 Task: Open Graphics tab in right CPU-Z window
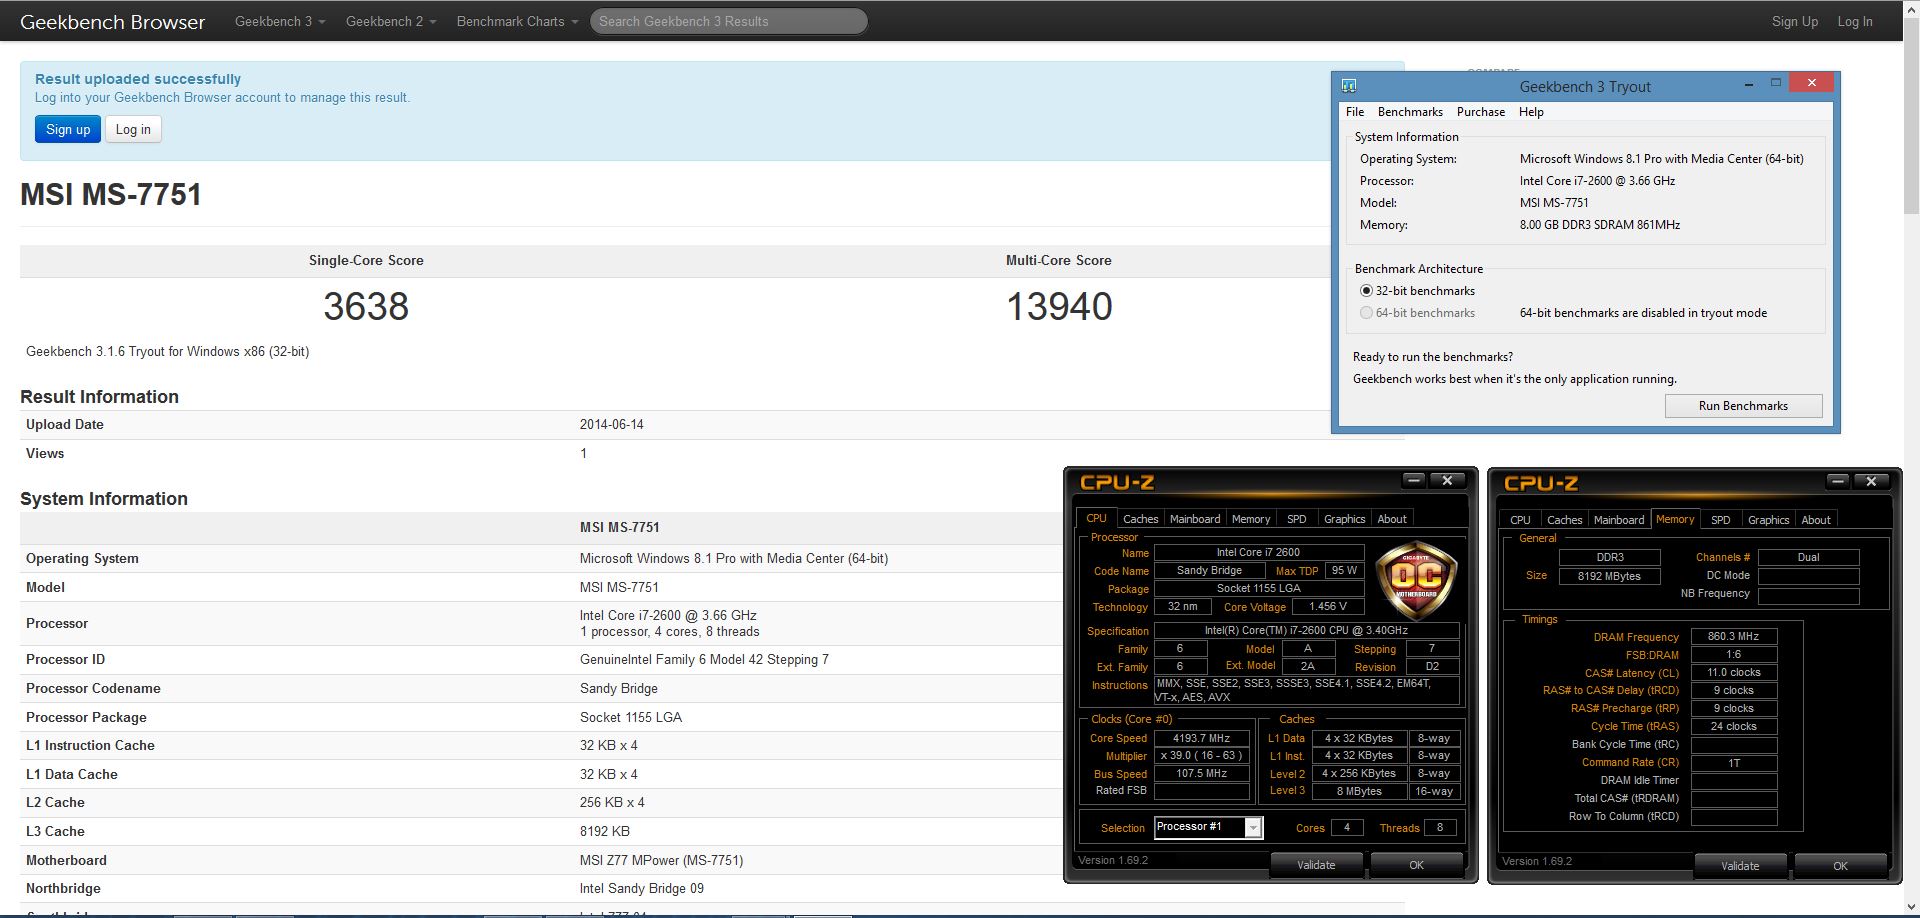pyautogui.click(x=1768, y=520)
